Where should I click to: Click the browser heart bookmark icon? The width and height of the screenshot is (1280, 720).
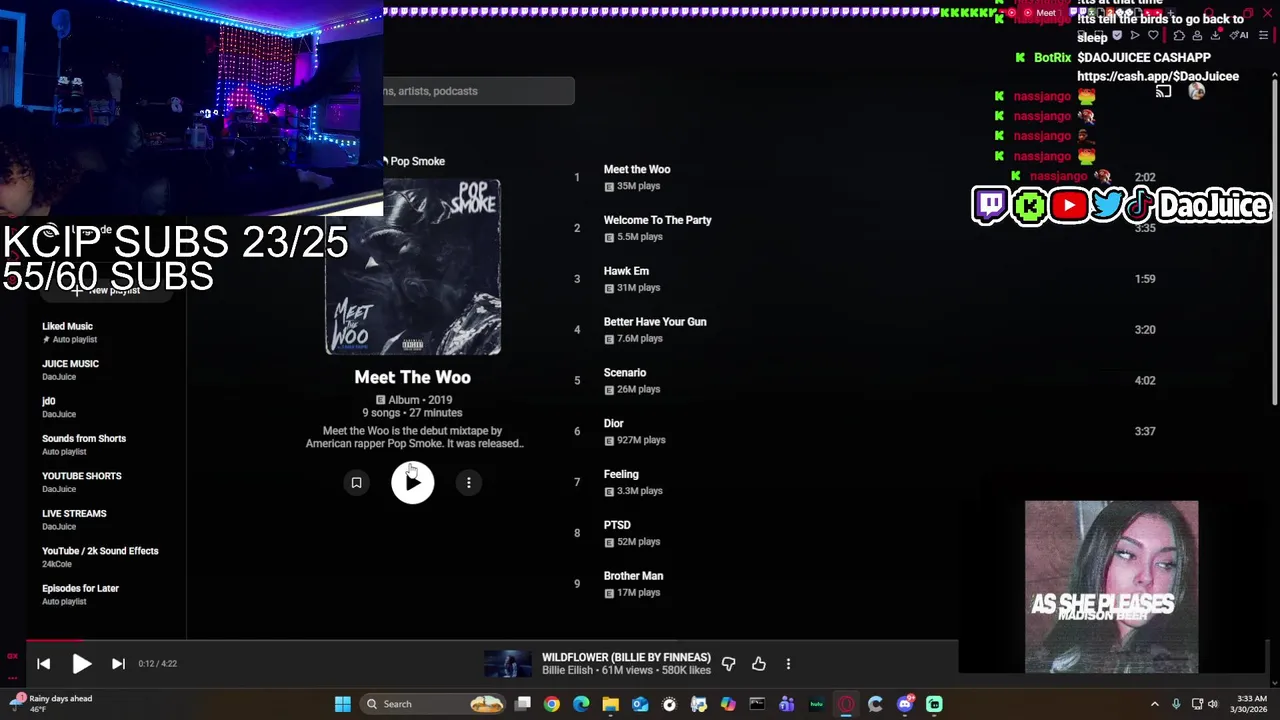(1153, 35)
